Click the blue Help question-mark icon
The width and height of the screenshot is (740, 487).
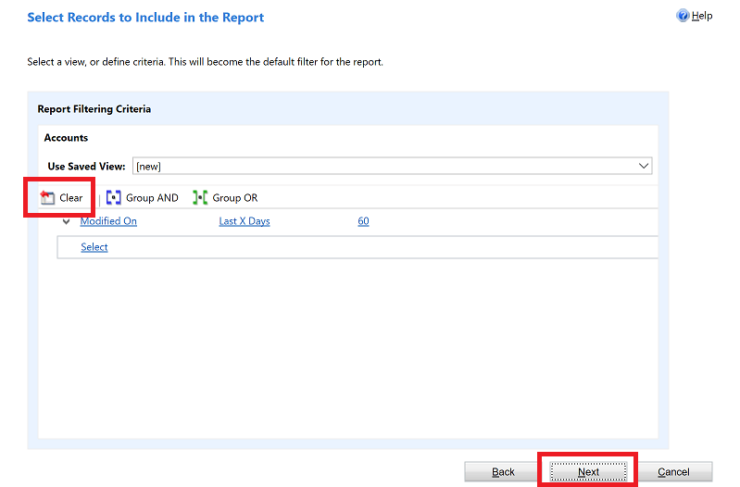682,16
